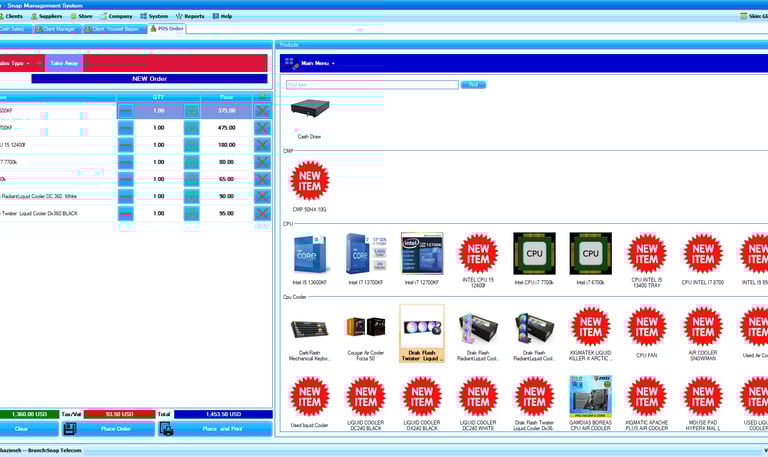Decrease quantity on the 475.00 row
768x457 pixels.
(126, 128)
